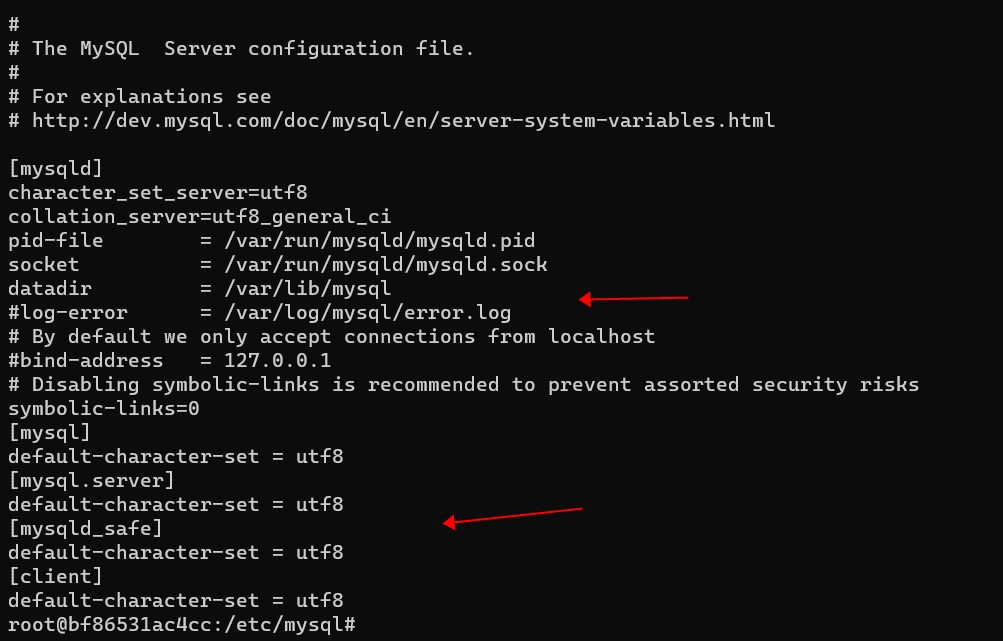Click the commented log-error path /var/log/mysql/error.log
This screenshot has width=1003, height=641.
367,313
